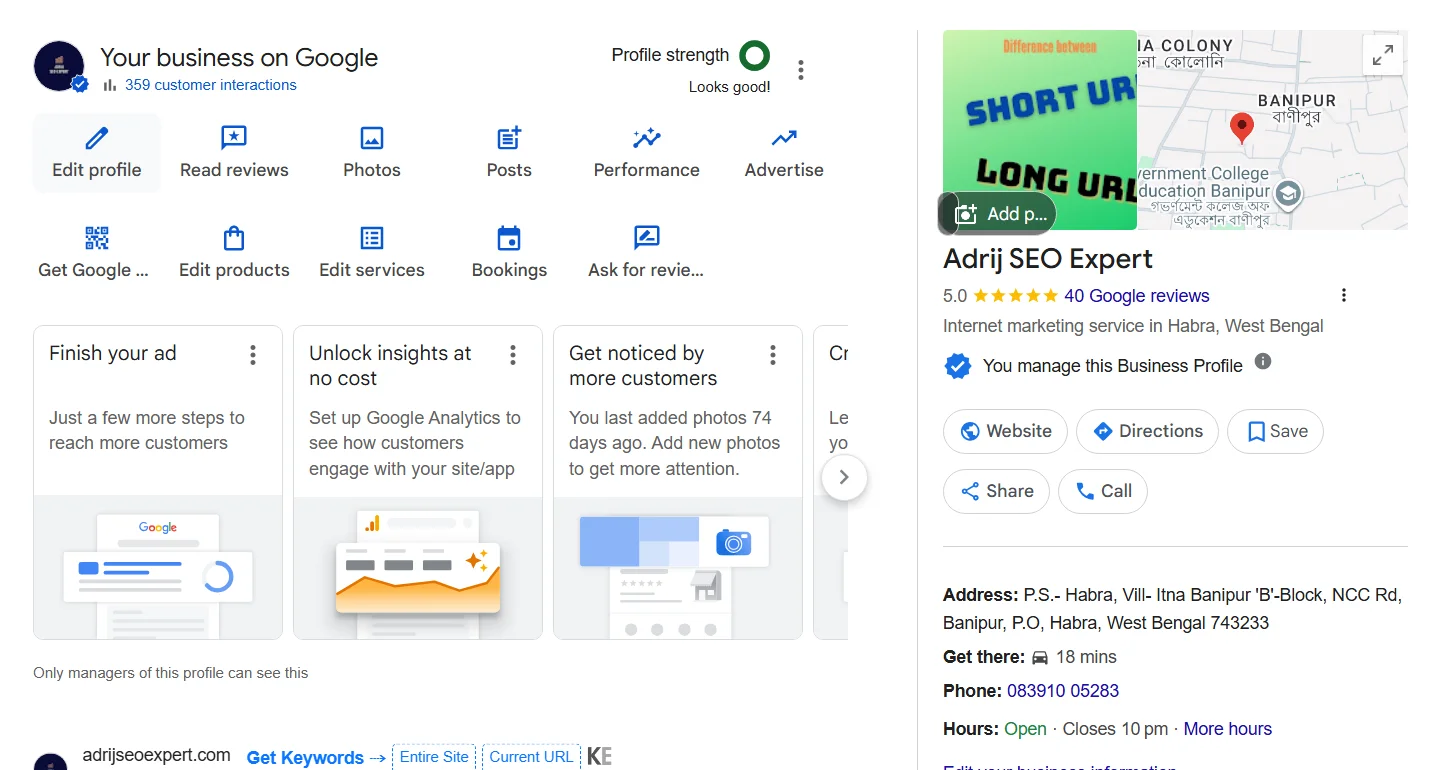
Task: Open Get noticed by more customers card
Action: [x=678, y=482]
